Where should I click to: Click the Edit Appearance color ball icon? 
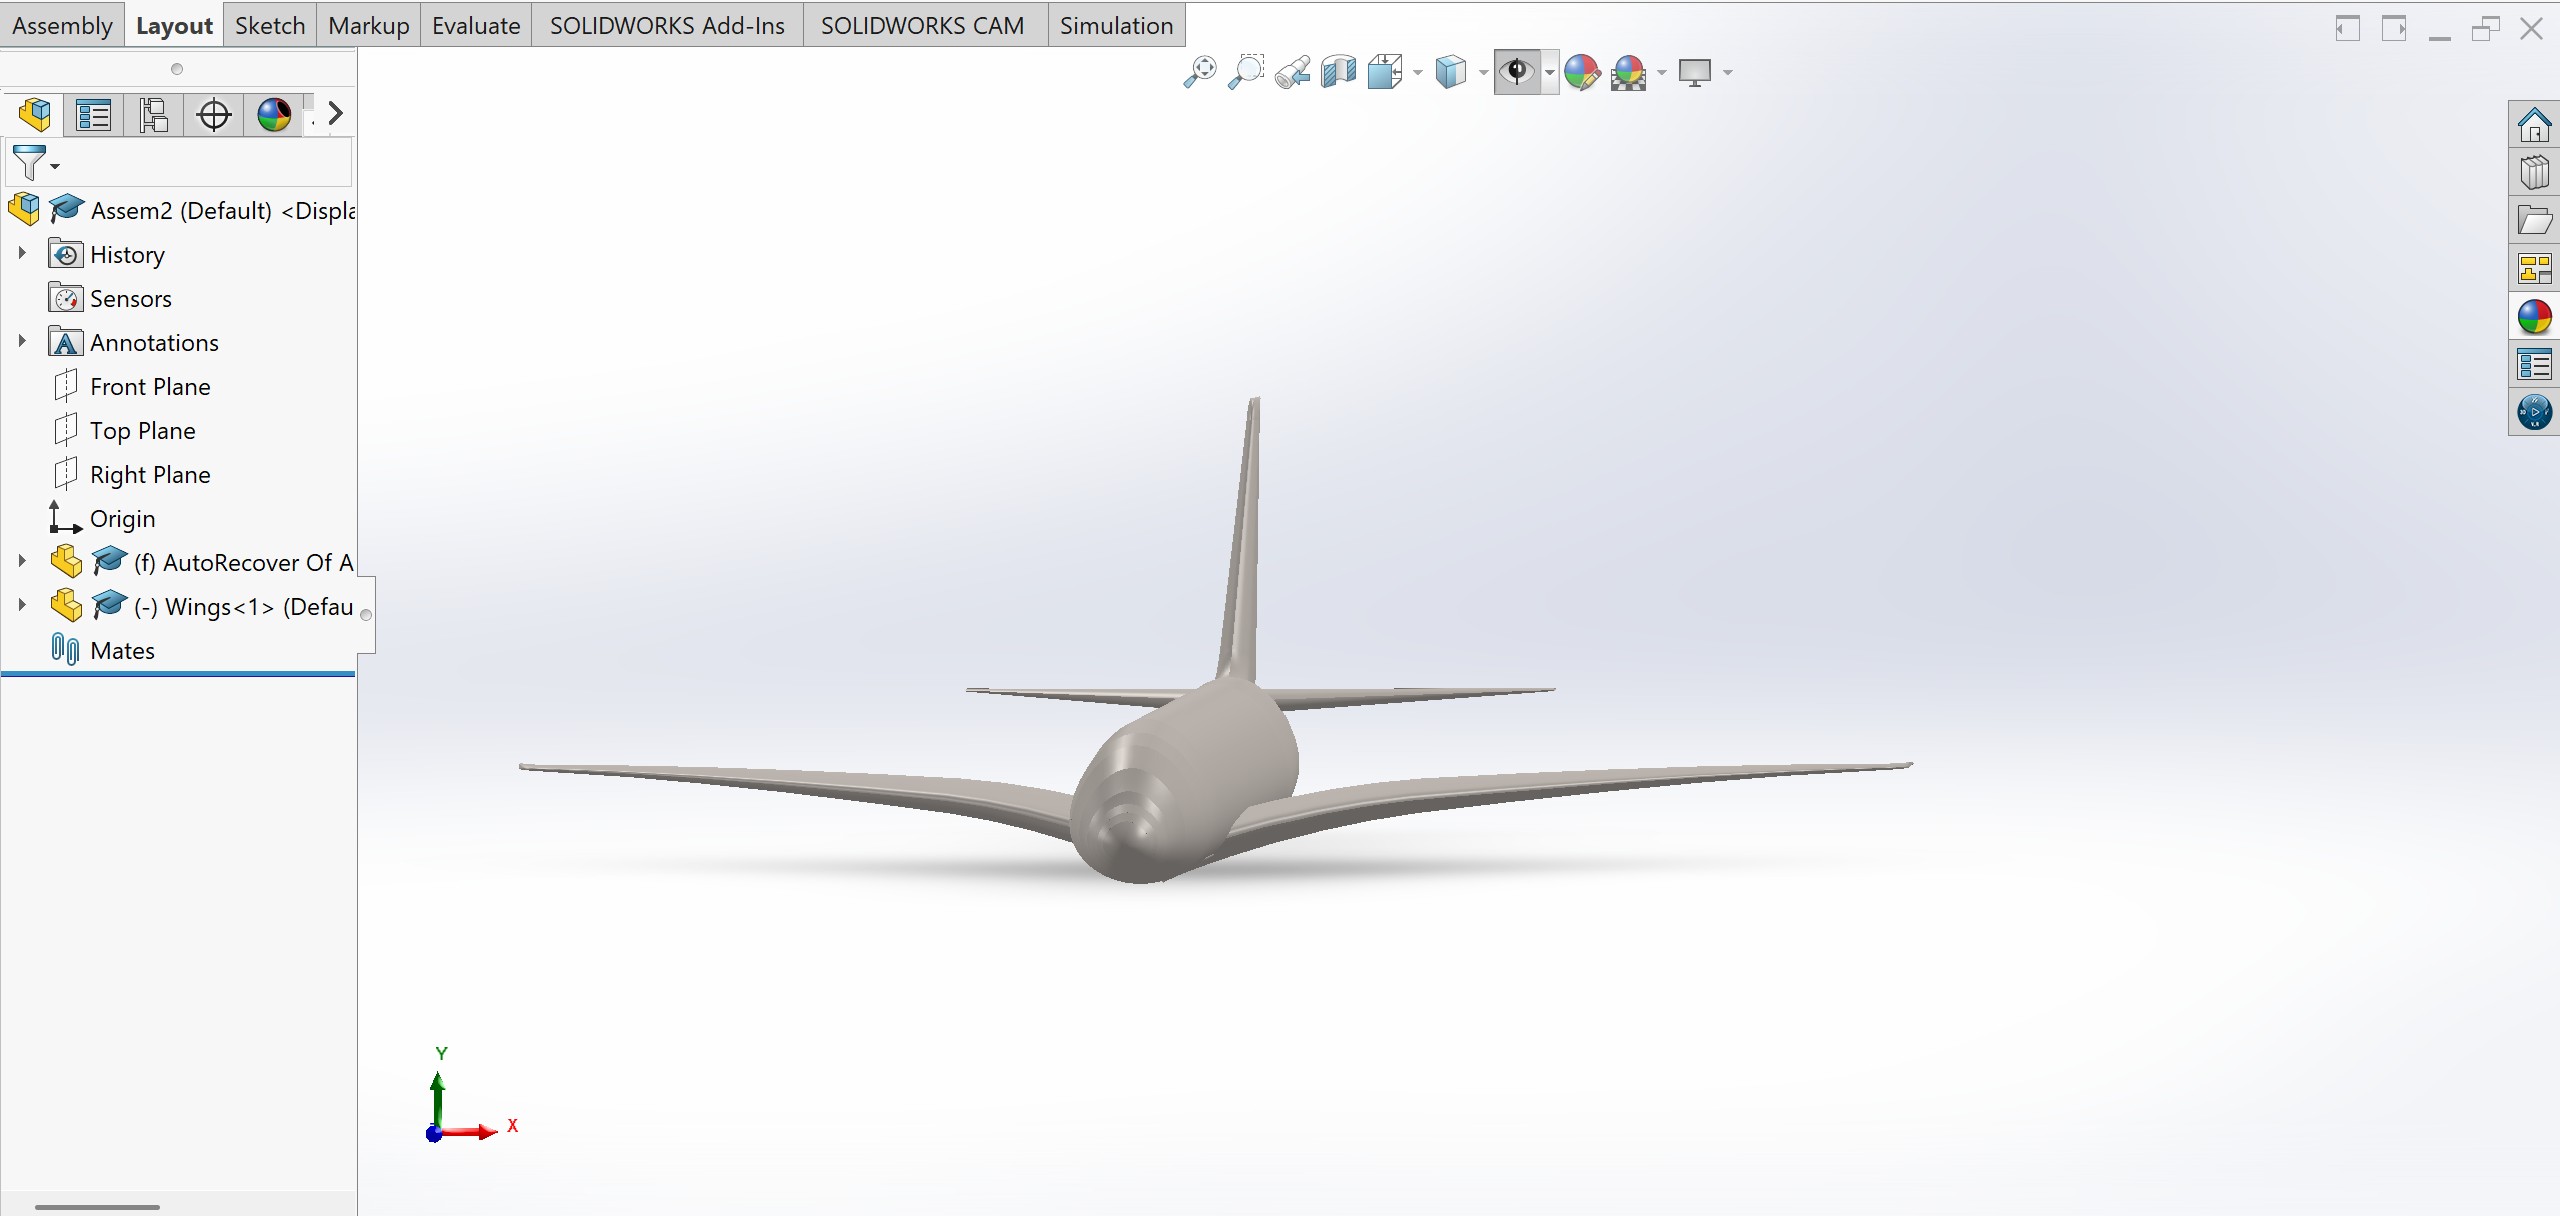click(x=1582, y=72)
